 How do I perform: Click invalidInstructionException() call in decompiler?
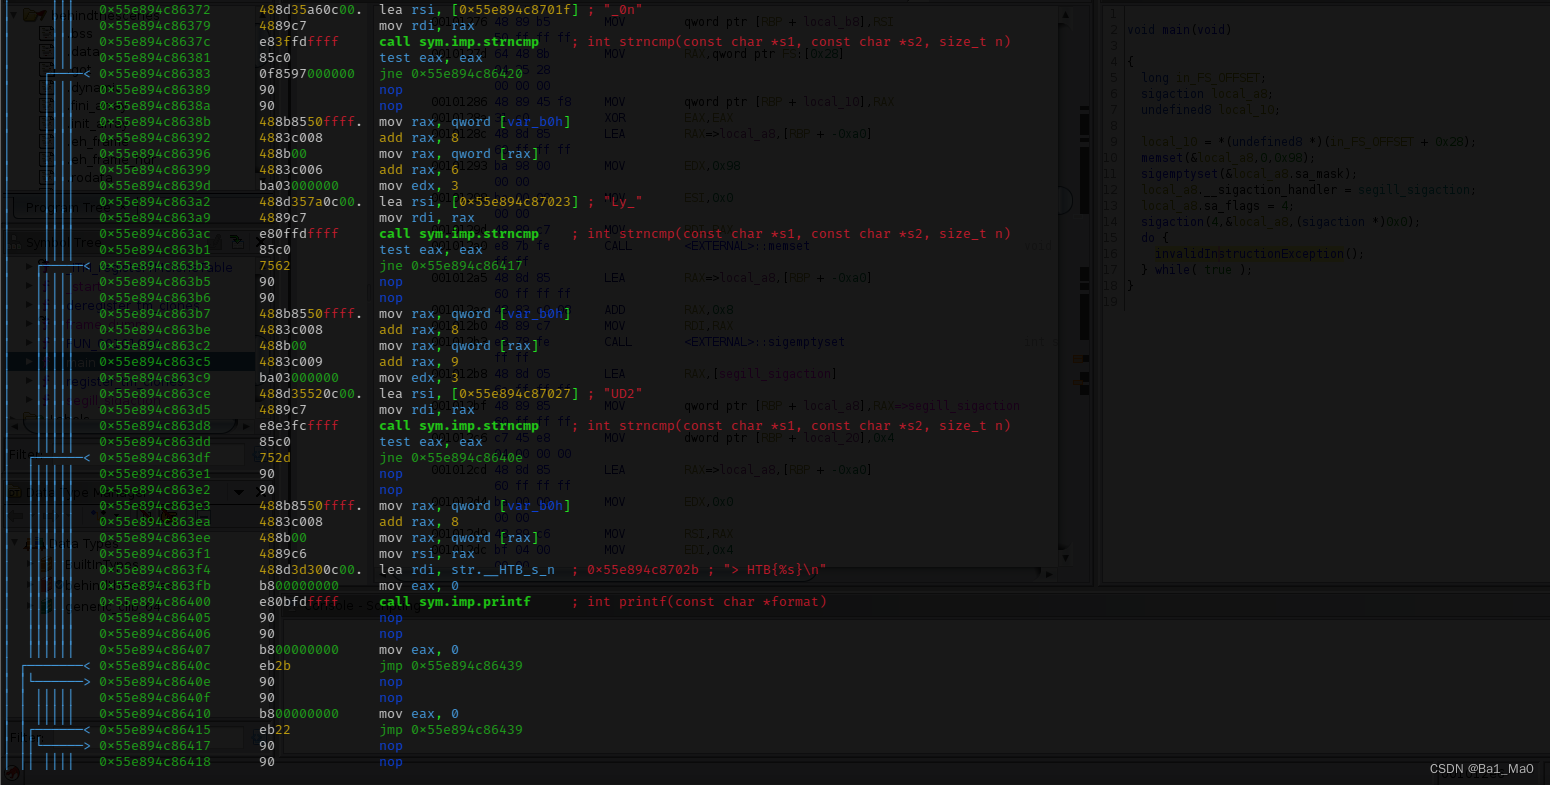(1260, 254)
